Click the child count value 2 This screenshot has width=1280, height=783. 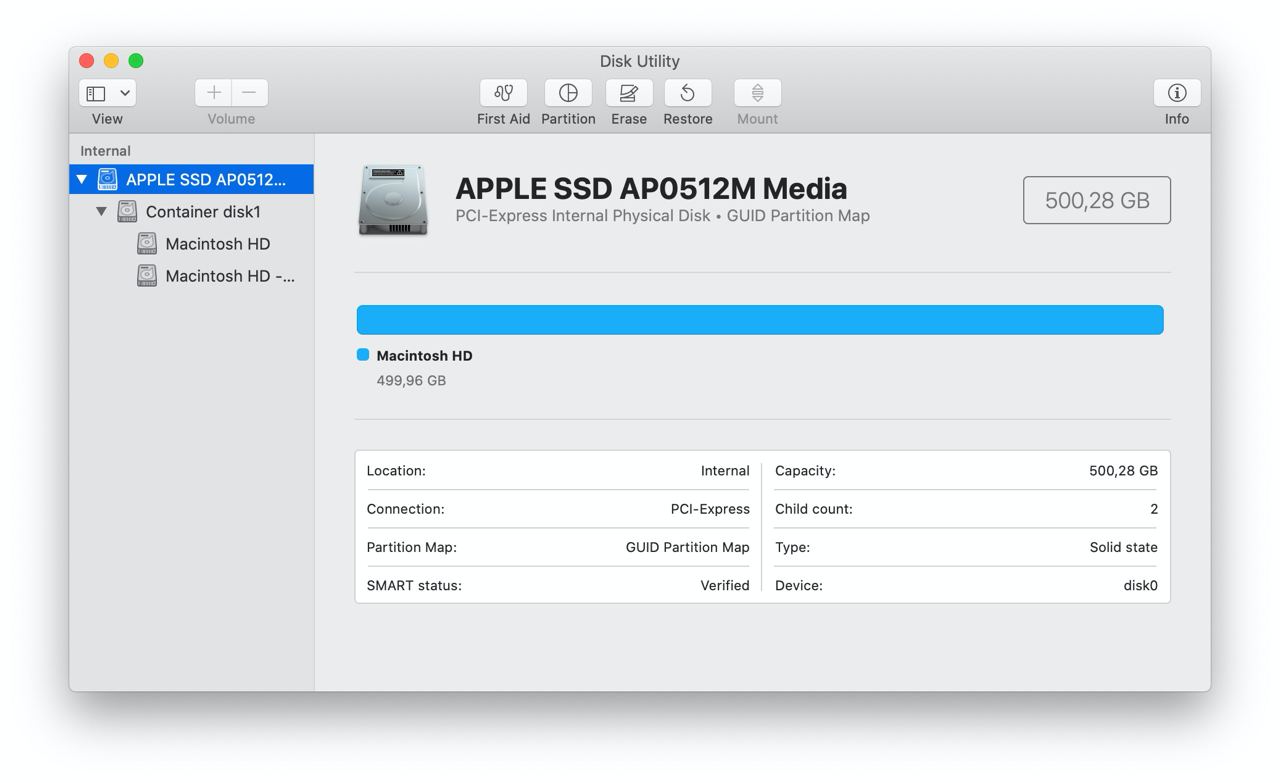click(x=1154, y=509)
